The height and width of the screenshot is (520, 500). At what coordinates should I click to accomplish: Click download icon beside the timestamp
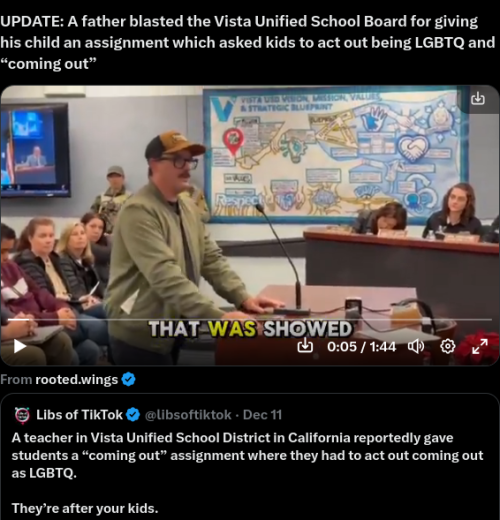point(305,347)
